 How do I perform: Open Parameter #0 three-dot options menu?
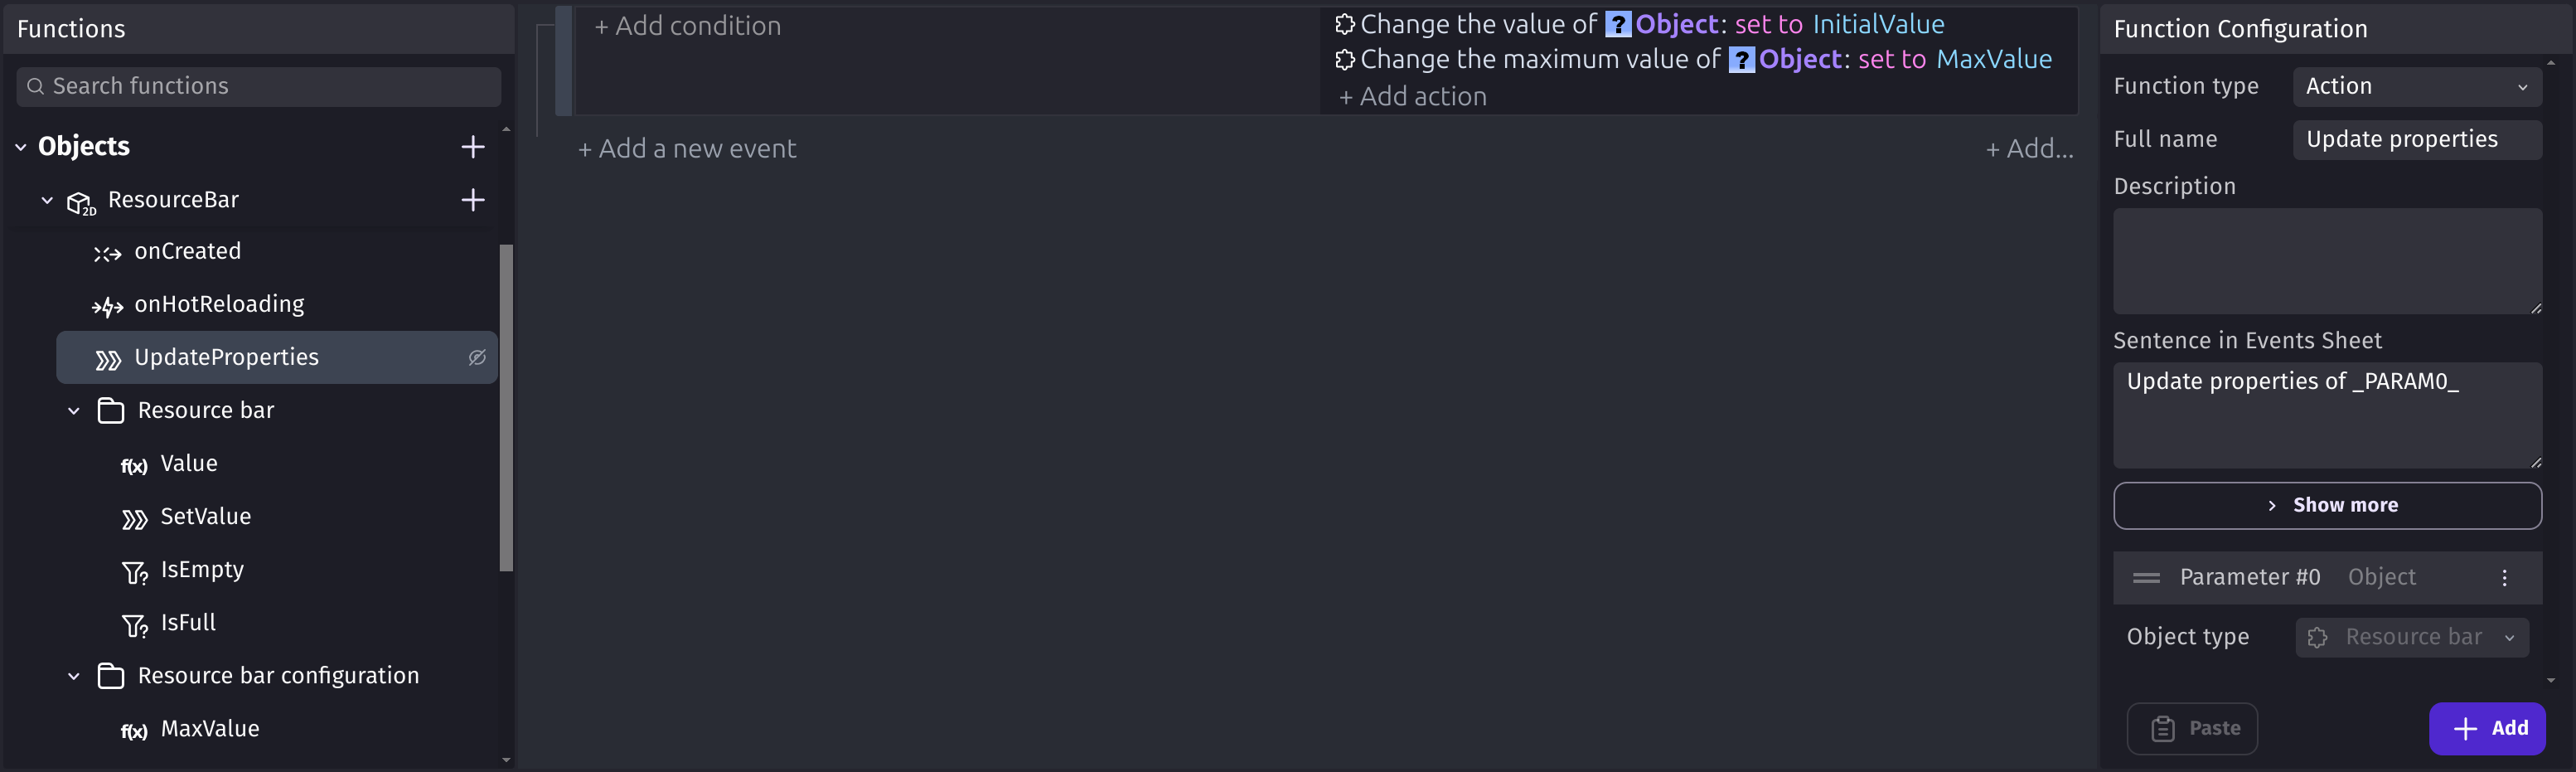tap(2504, 578)
